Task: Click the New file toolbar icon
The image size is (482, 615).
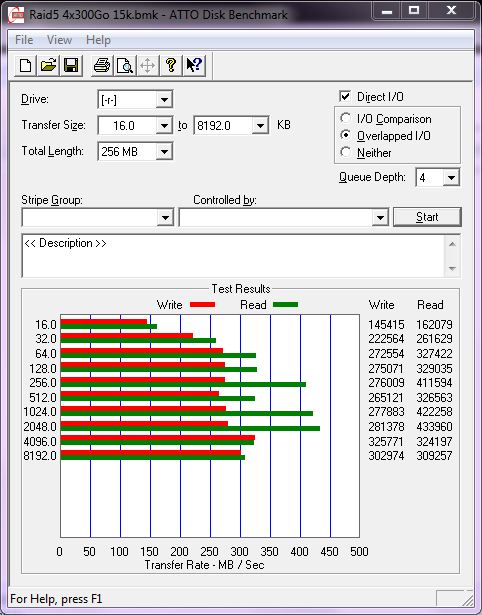Action: click(26, 65)
